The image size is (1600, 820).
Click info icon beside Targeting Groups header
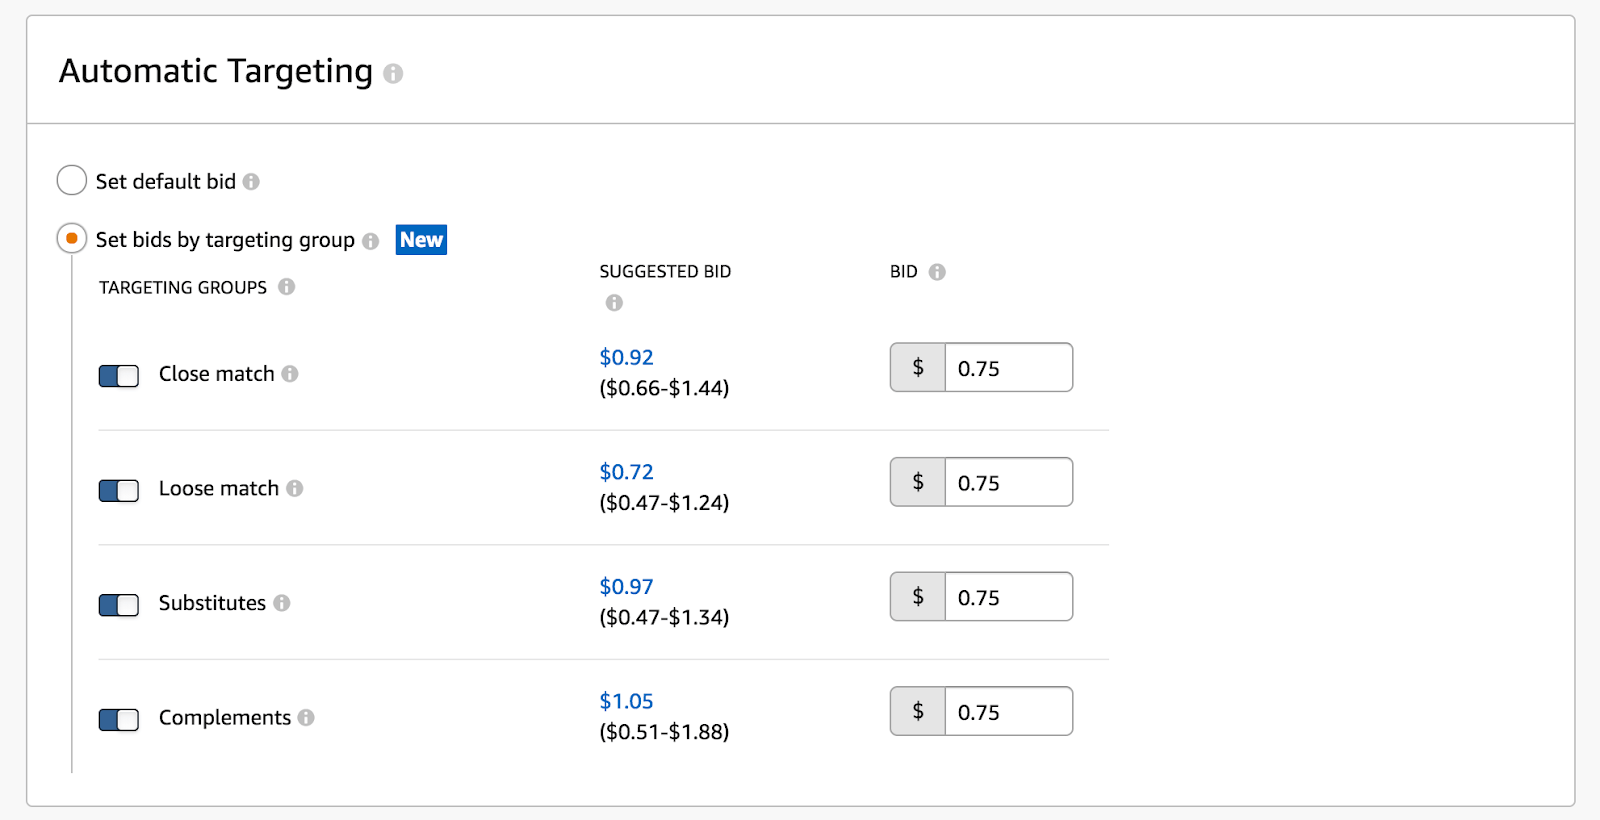click(x=287, y=287)
